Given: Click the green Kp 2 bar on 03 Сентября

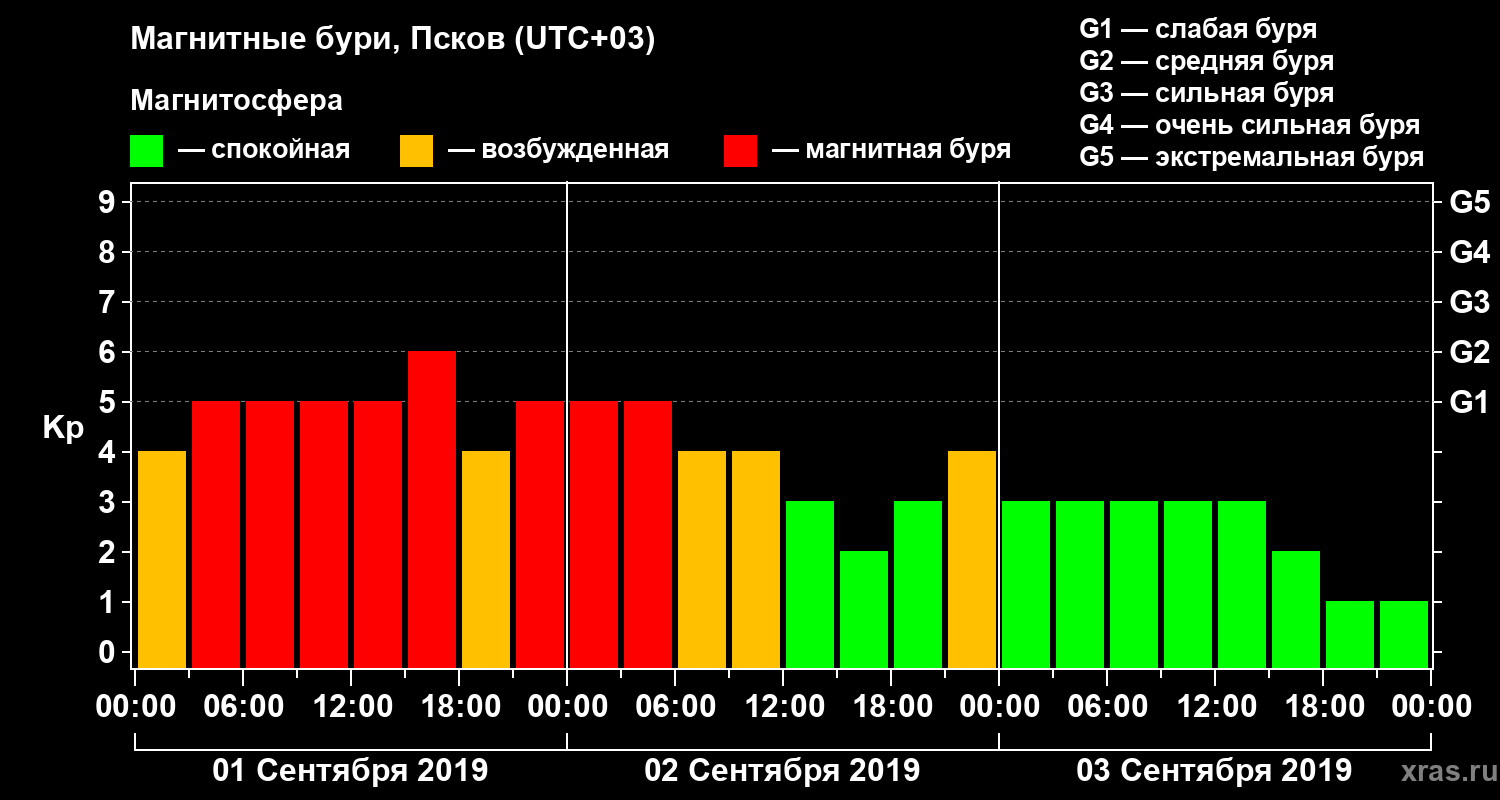Looking at the screenshot, I should (1296, 609).
